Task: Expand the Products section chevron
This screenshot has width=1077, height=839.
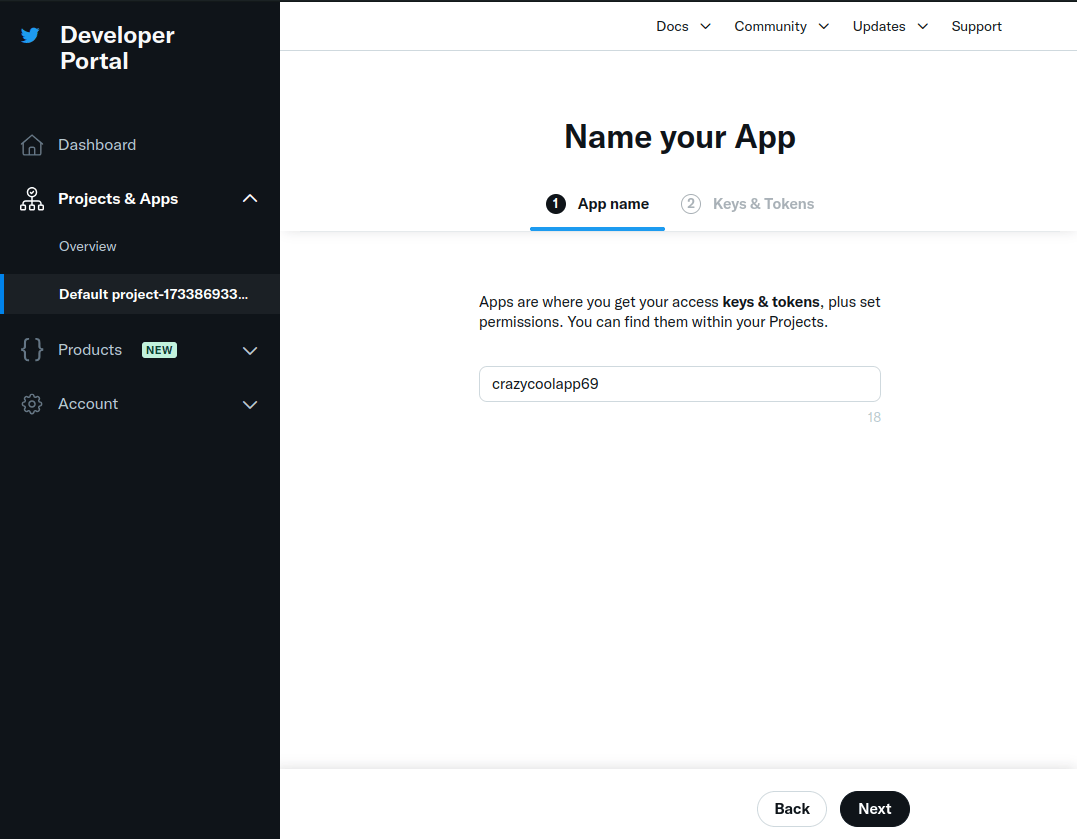Action: (250, 350)
